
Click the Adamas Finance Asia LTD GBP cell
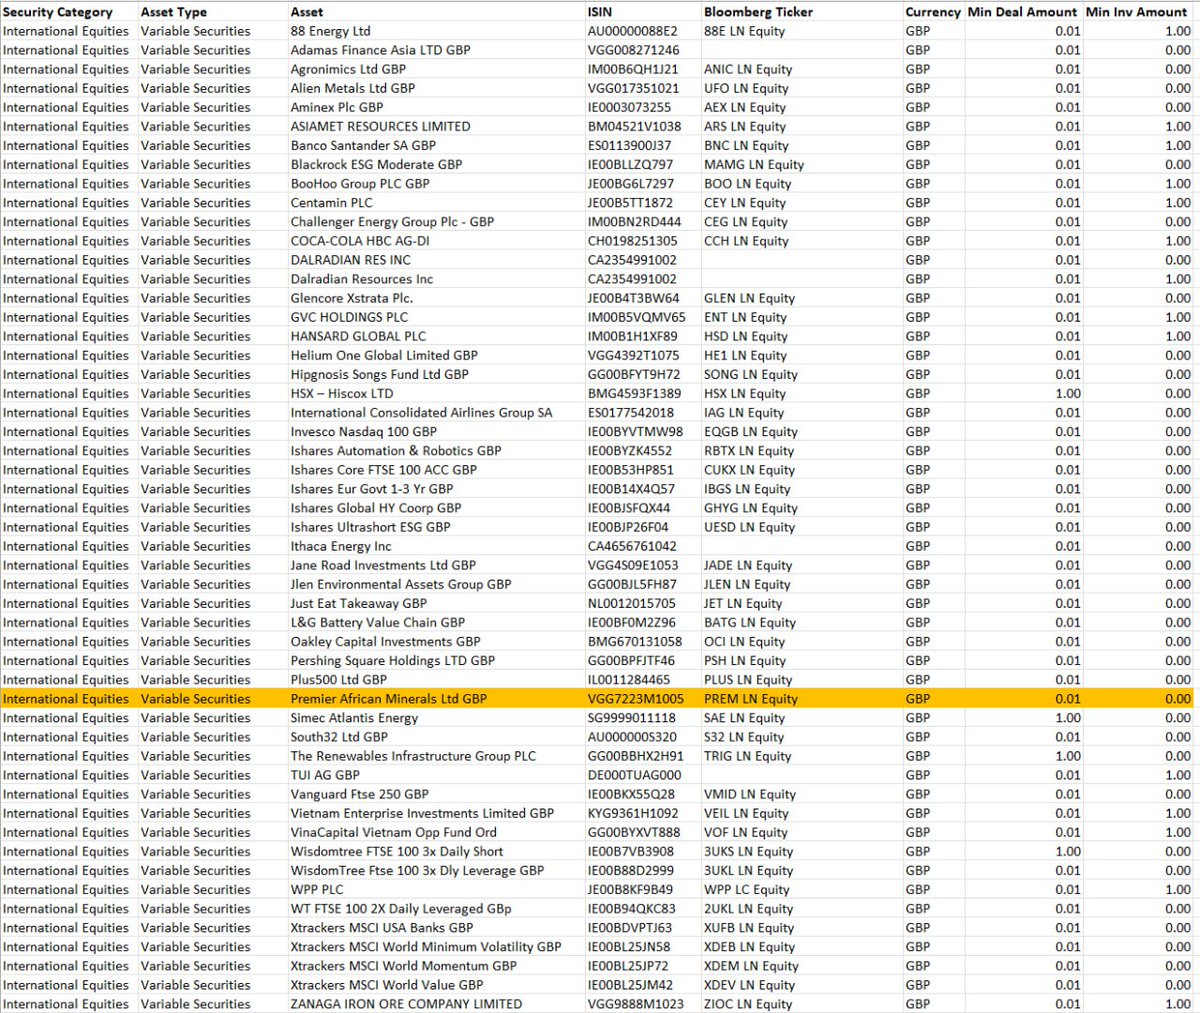coord(380,50)
